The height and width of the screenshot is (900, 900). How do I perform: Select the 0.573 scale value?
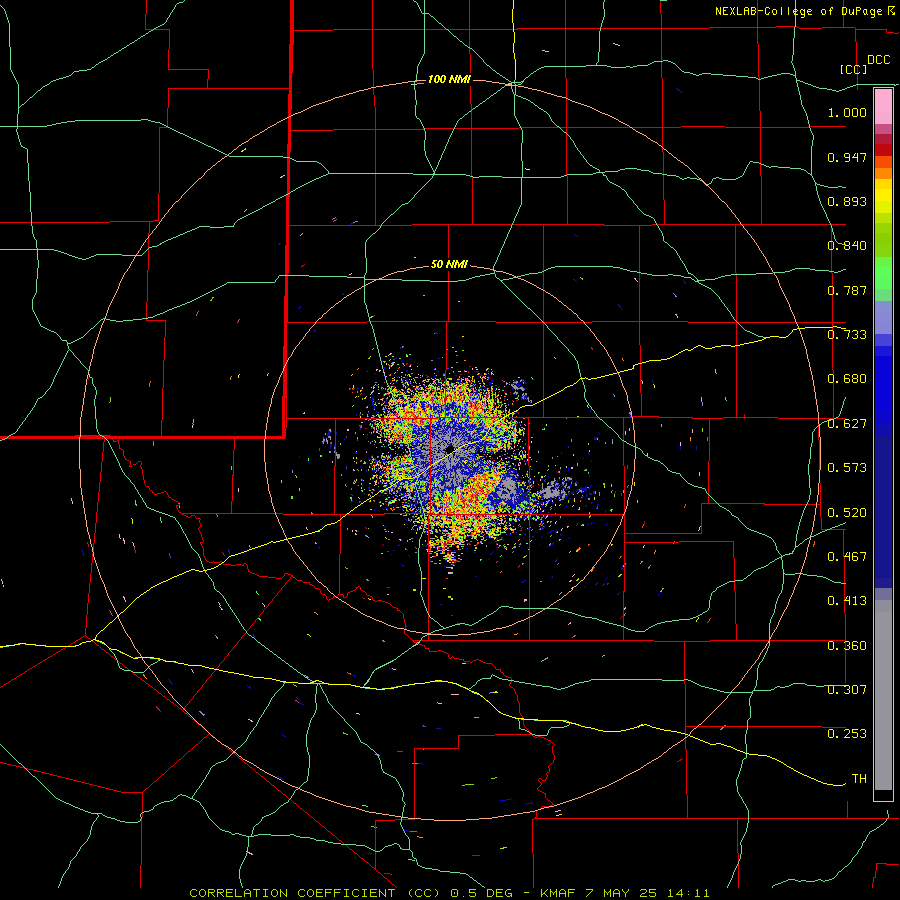click(x=847, y=468)
